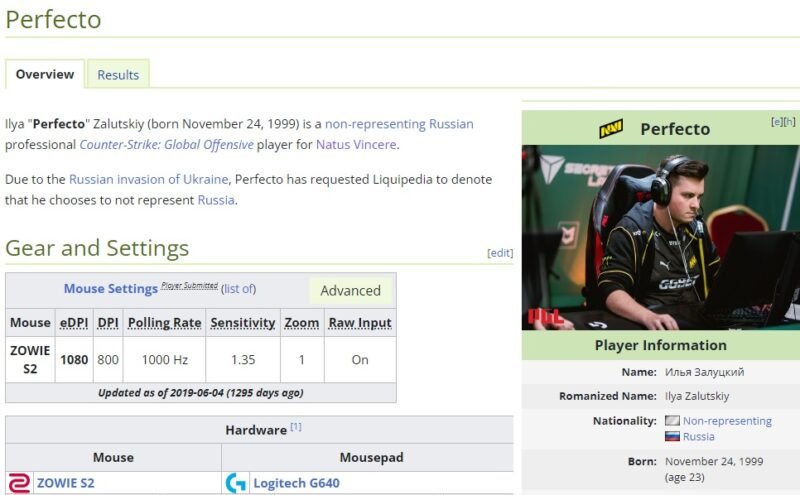Image resolution: width=800 pixels, height=495 pixels.
Task: Click the 'Updated as of 2019-06-04' note
Action: tap(201, 393)
